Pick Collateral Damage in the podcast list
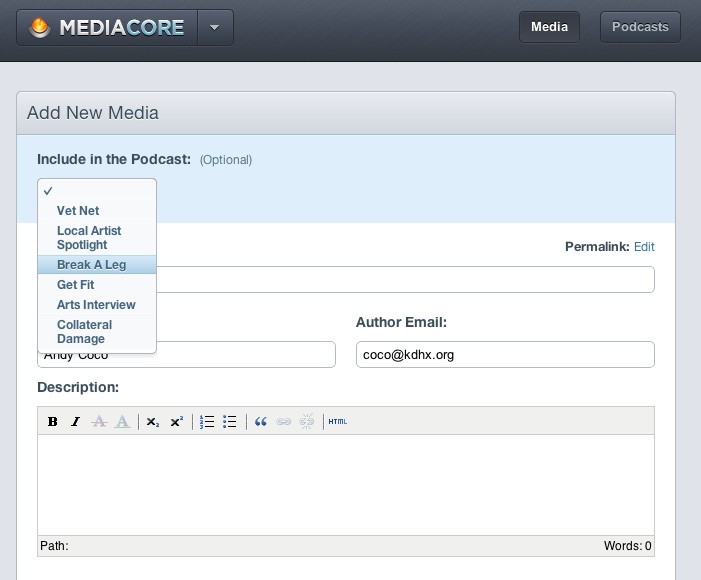701x580 pixels. coord(85,332)
